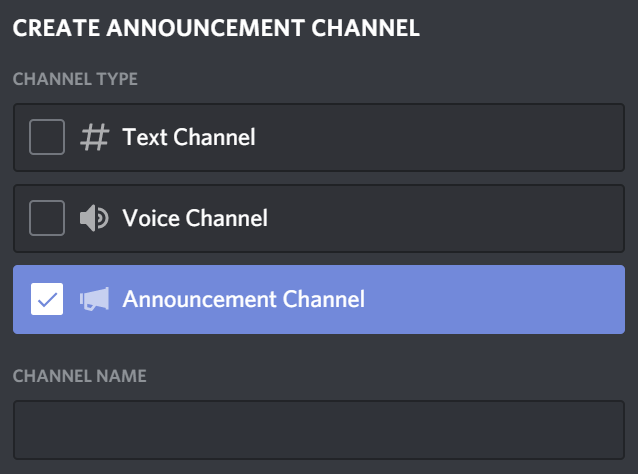
Task: Uncheck the Announcement Channel checkbox
Action: 47,299
